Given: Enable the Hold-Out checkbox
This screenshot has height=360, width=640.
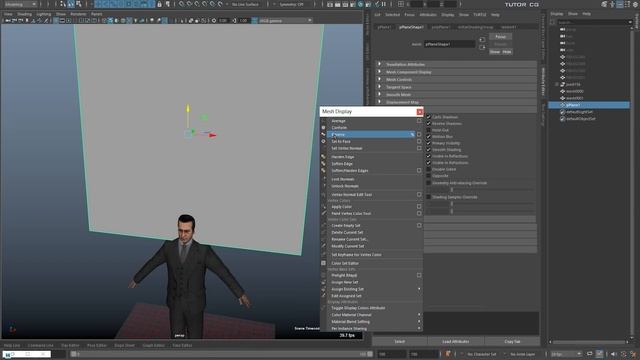Looking at the screenshot, I should click(x=429, y=130).
